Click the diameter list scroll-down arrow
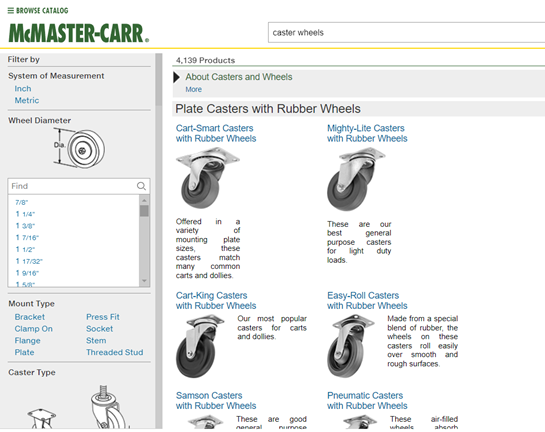 [144, 281]
